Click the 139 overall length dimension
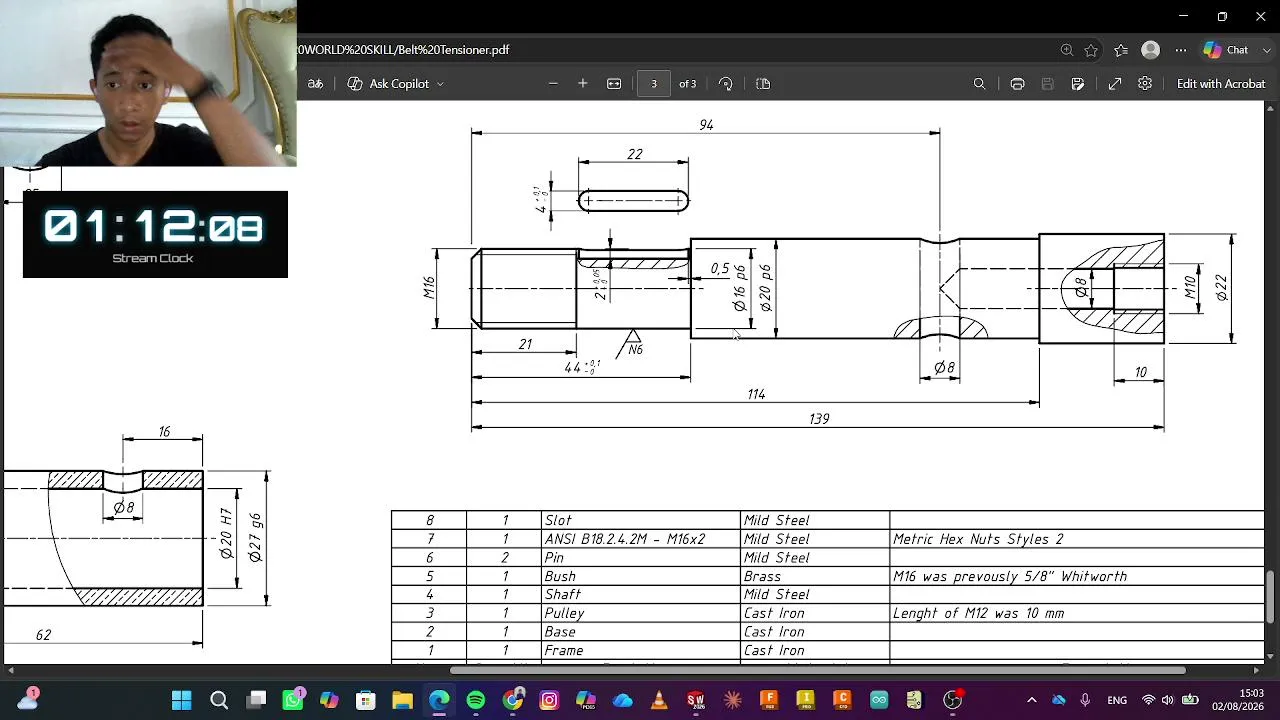This screenshot has width=1280, height=720. coord(819,419)
